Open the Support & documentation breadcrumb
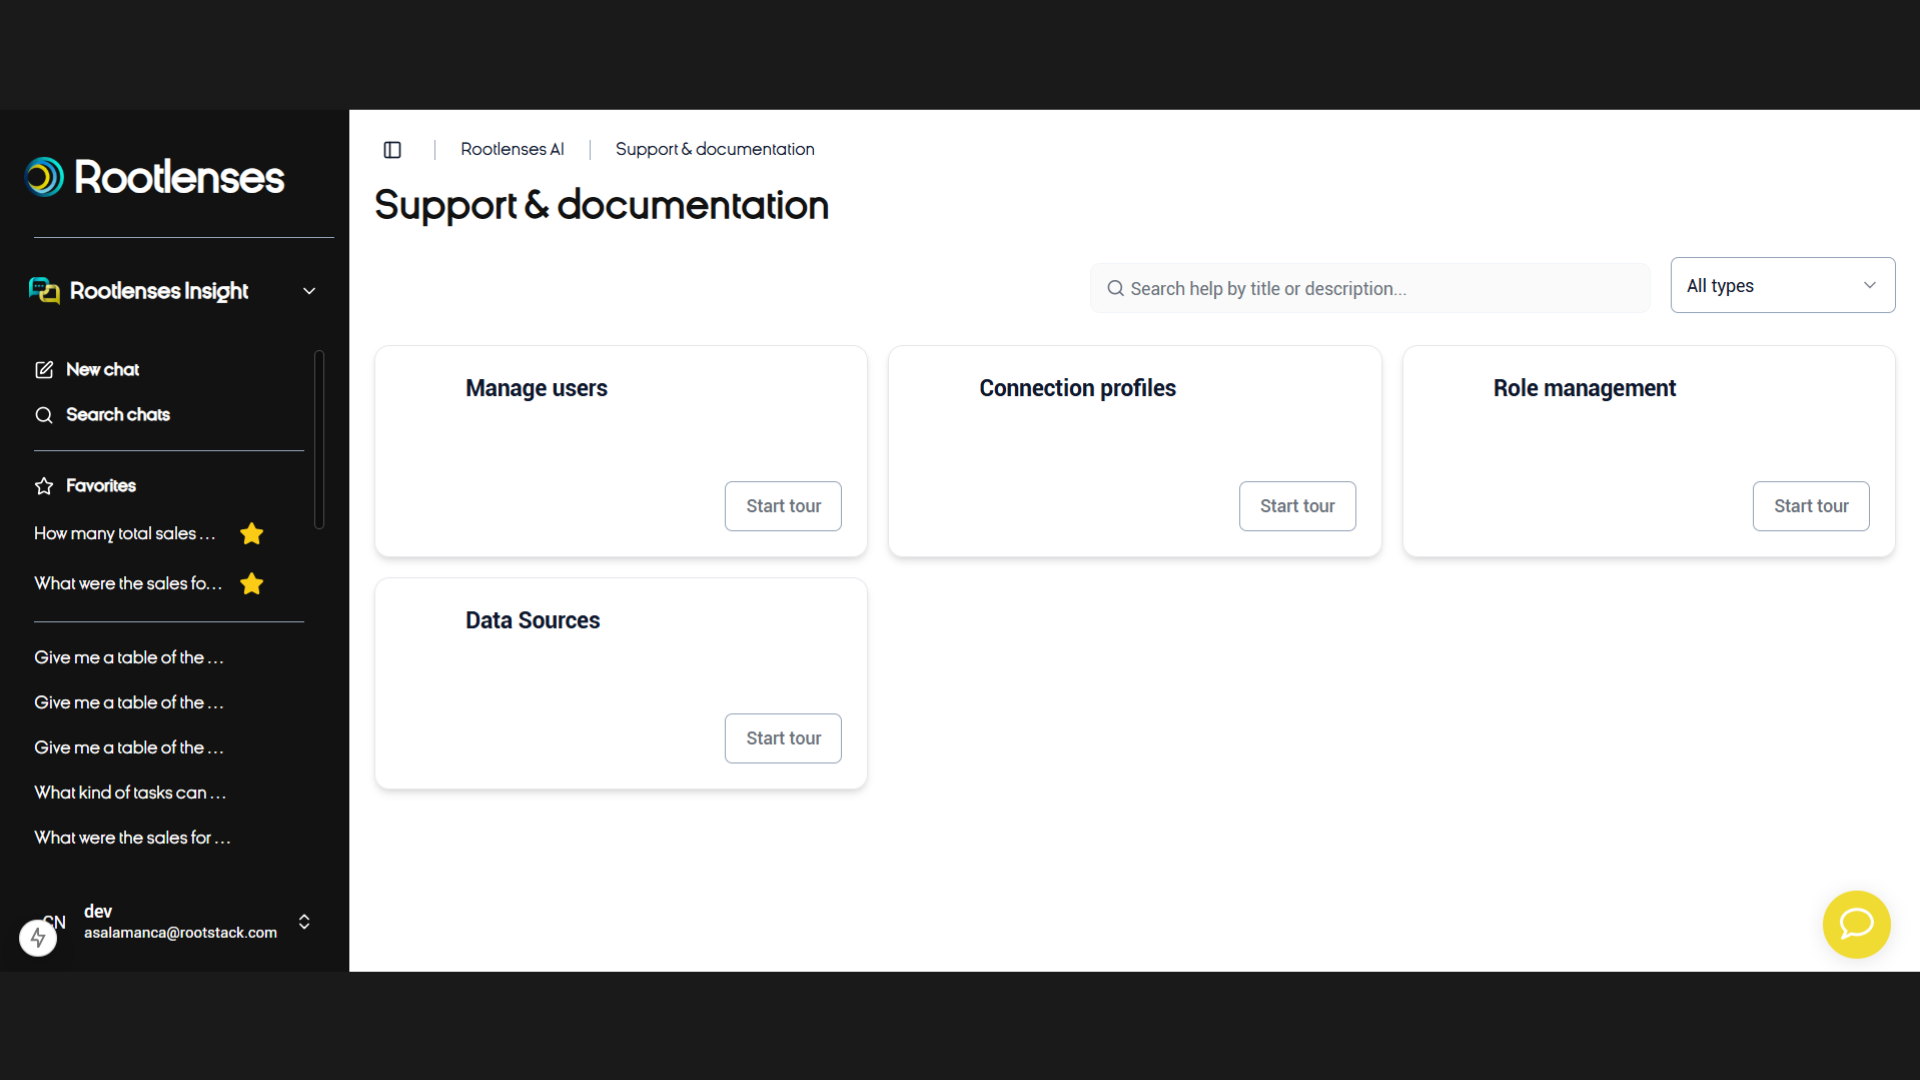1920x1080 pixels. click(x=714, y=149)
